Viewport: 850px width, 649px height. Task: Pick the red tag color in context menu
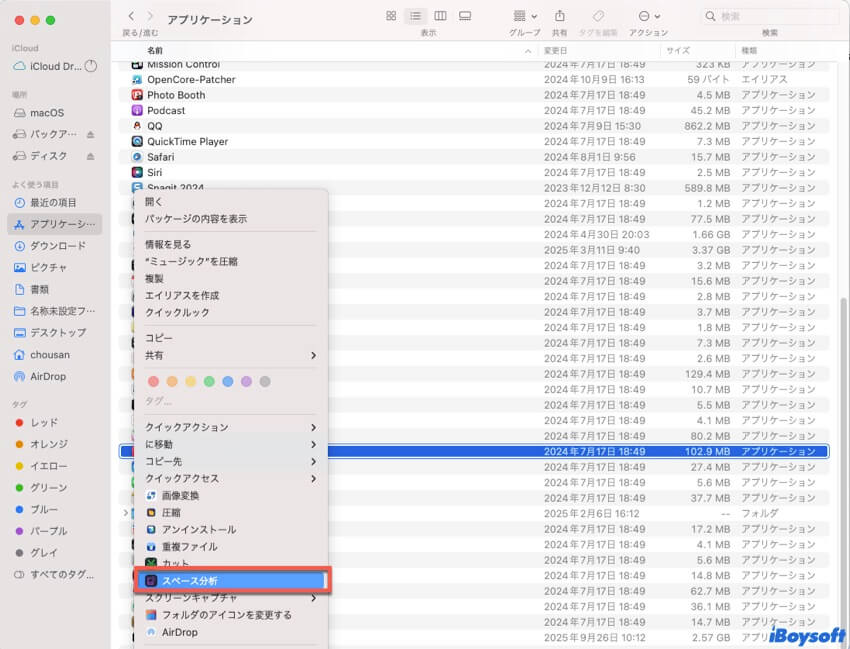[x=153, y=381]
